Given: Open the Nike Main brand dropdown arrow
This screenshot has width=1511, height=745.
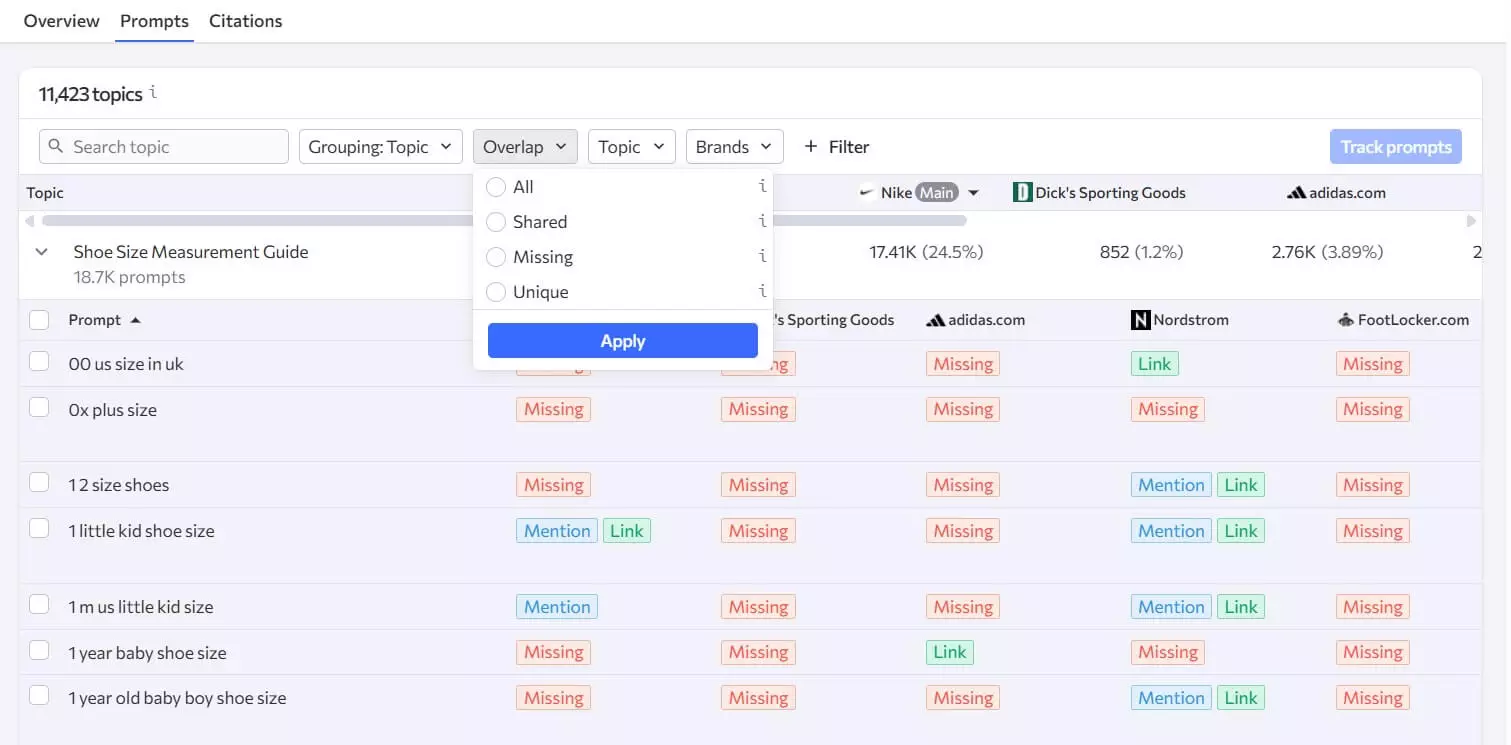Looking at the screenshot, I should tap(973, 193).
